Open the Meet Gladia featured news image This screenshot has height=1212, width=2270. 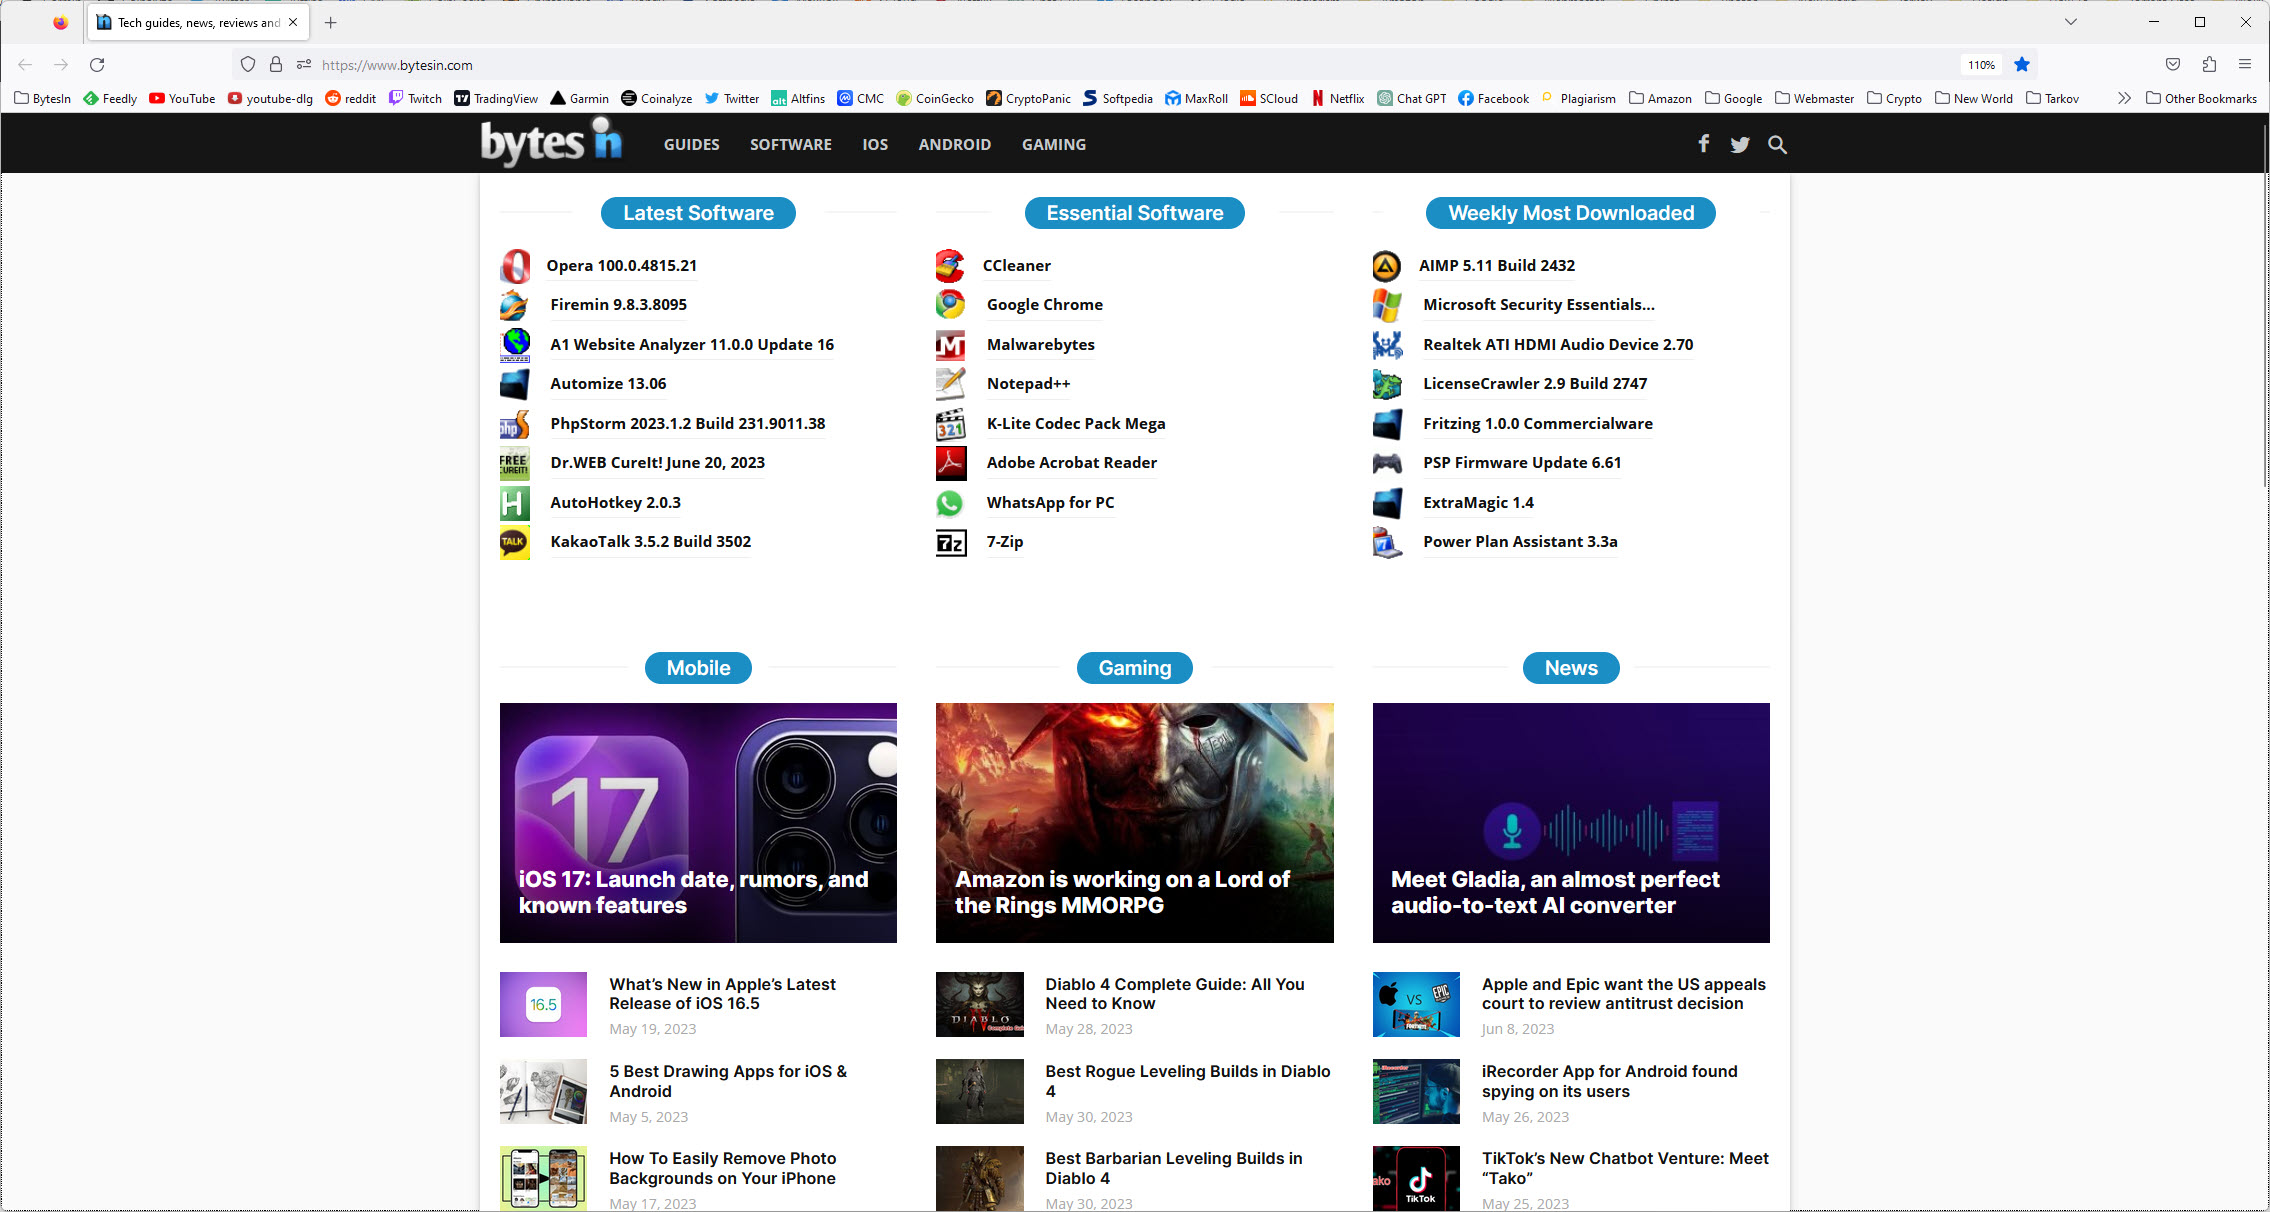click(1571, 823)
